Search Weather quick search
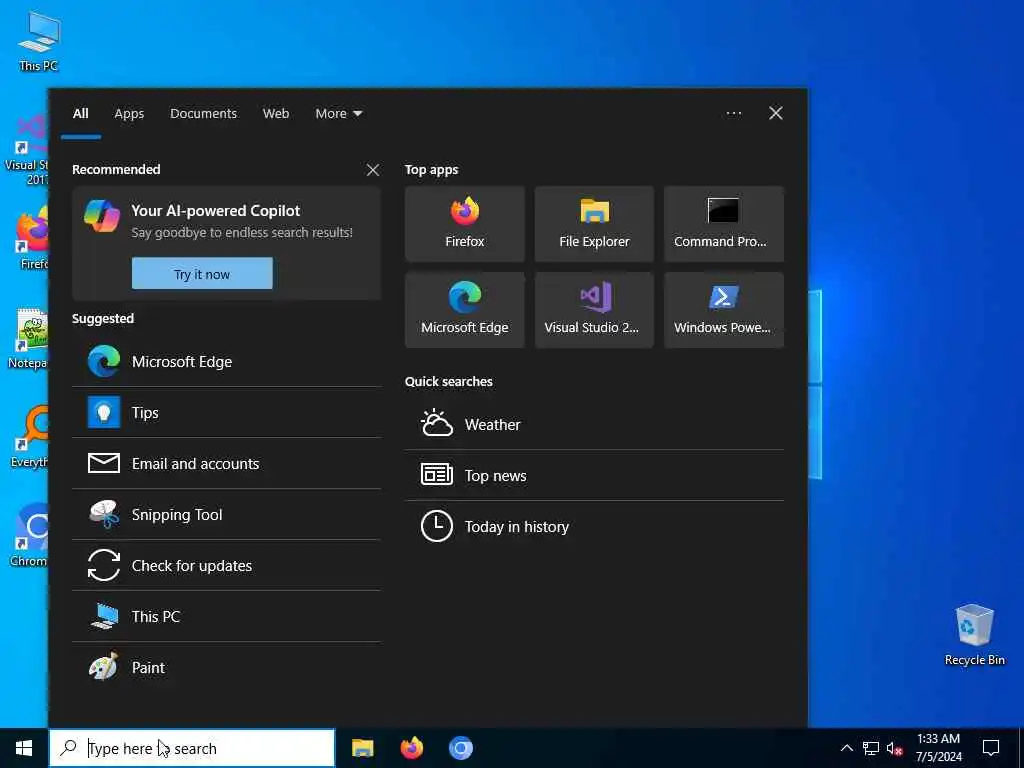Image resolution: width=1024 pixels, height=768 pixels. pos(594,424)
